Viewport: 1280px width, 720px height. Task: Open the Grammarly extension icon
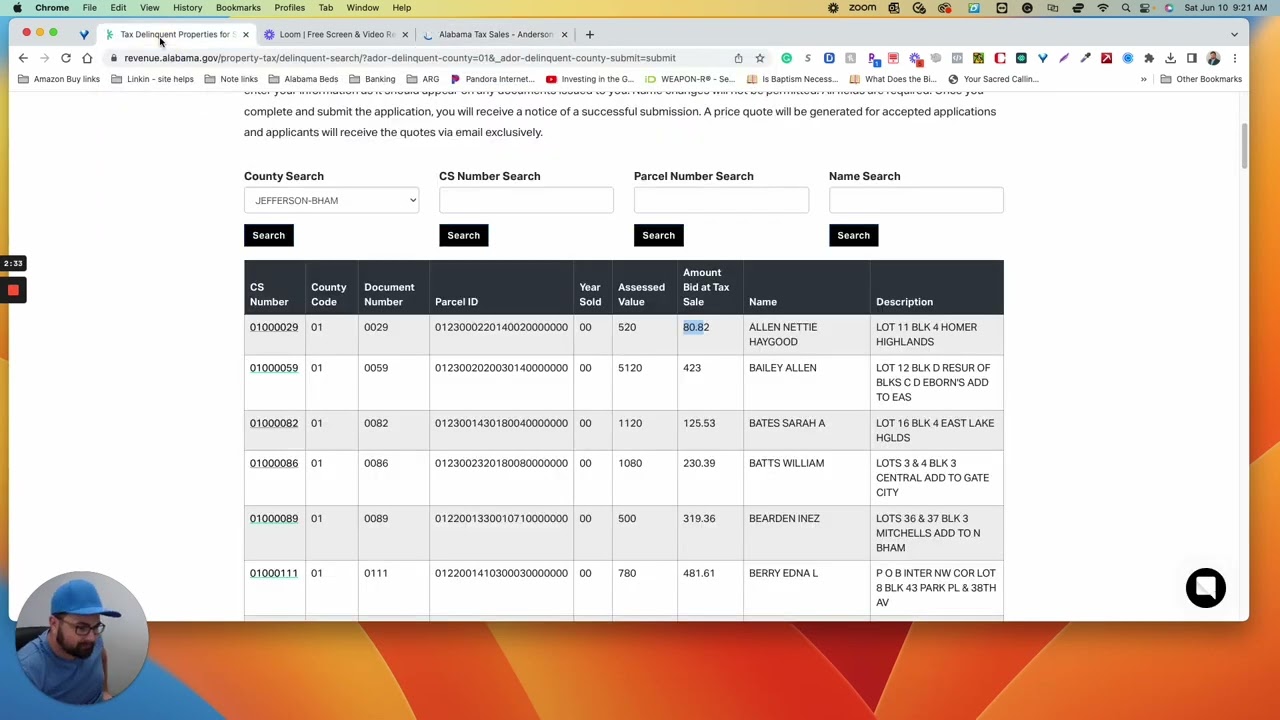point(787,58)
